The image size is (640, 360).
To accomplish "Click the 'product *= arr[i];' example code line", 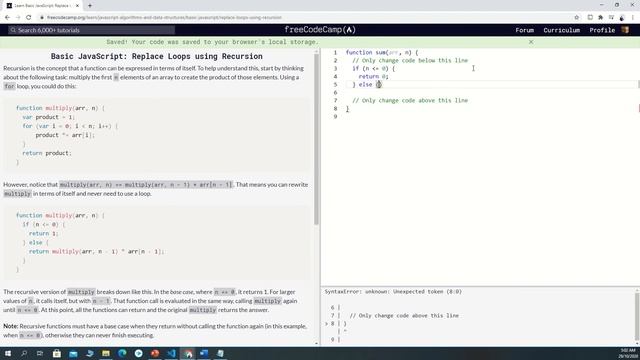I will pyautogui.click(x=64, y=135).
